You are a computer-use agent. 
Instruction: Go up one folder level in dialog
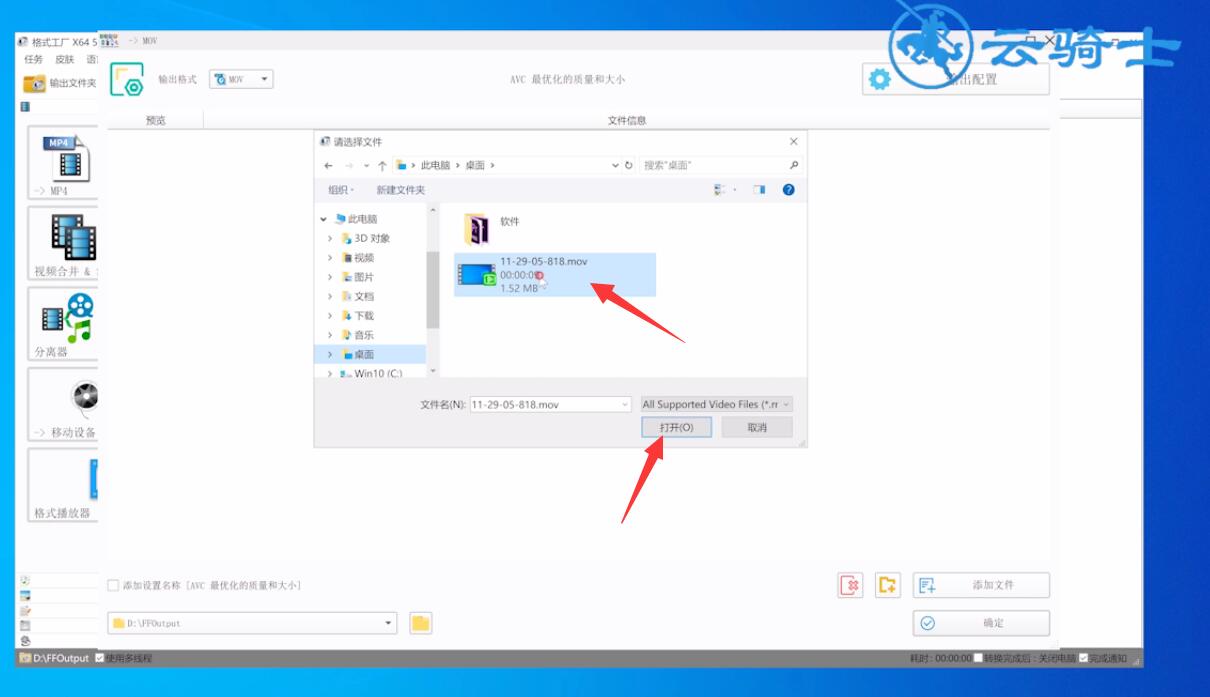click(382, 165)
